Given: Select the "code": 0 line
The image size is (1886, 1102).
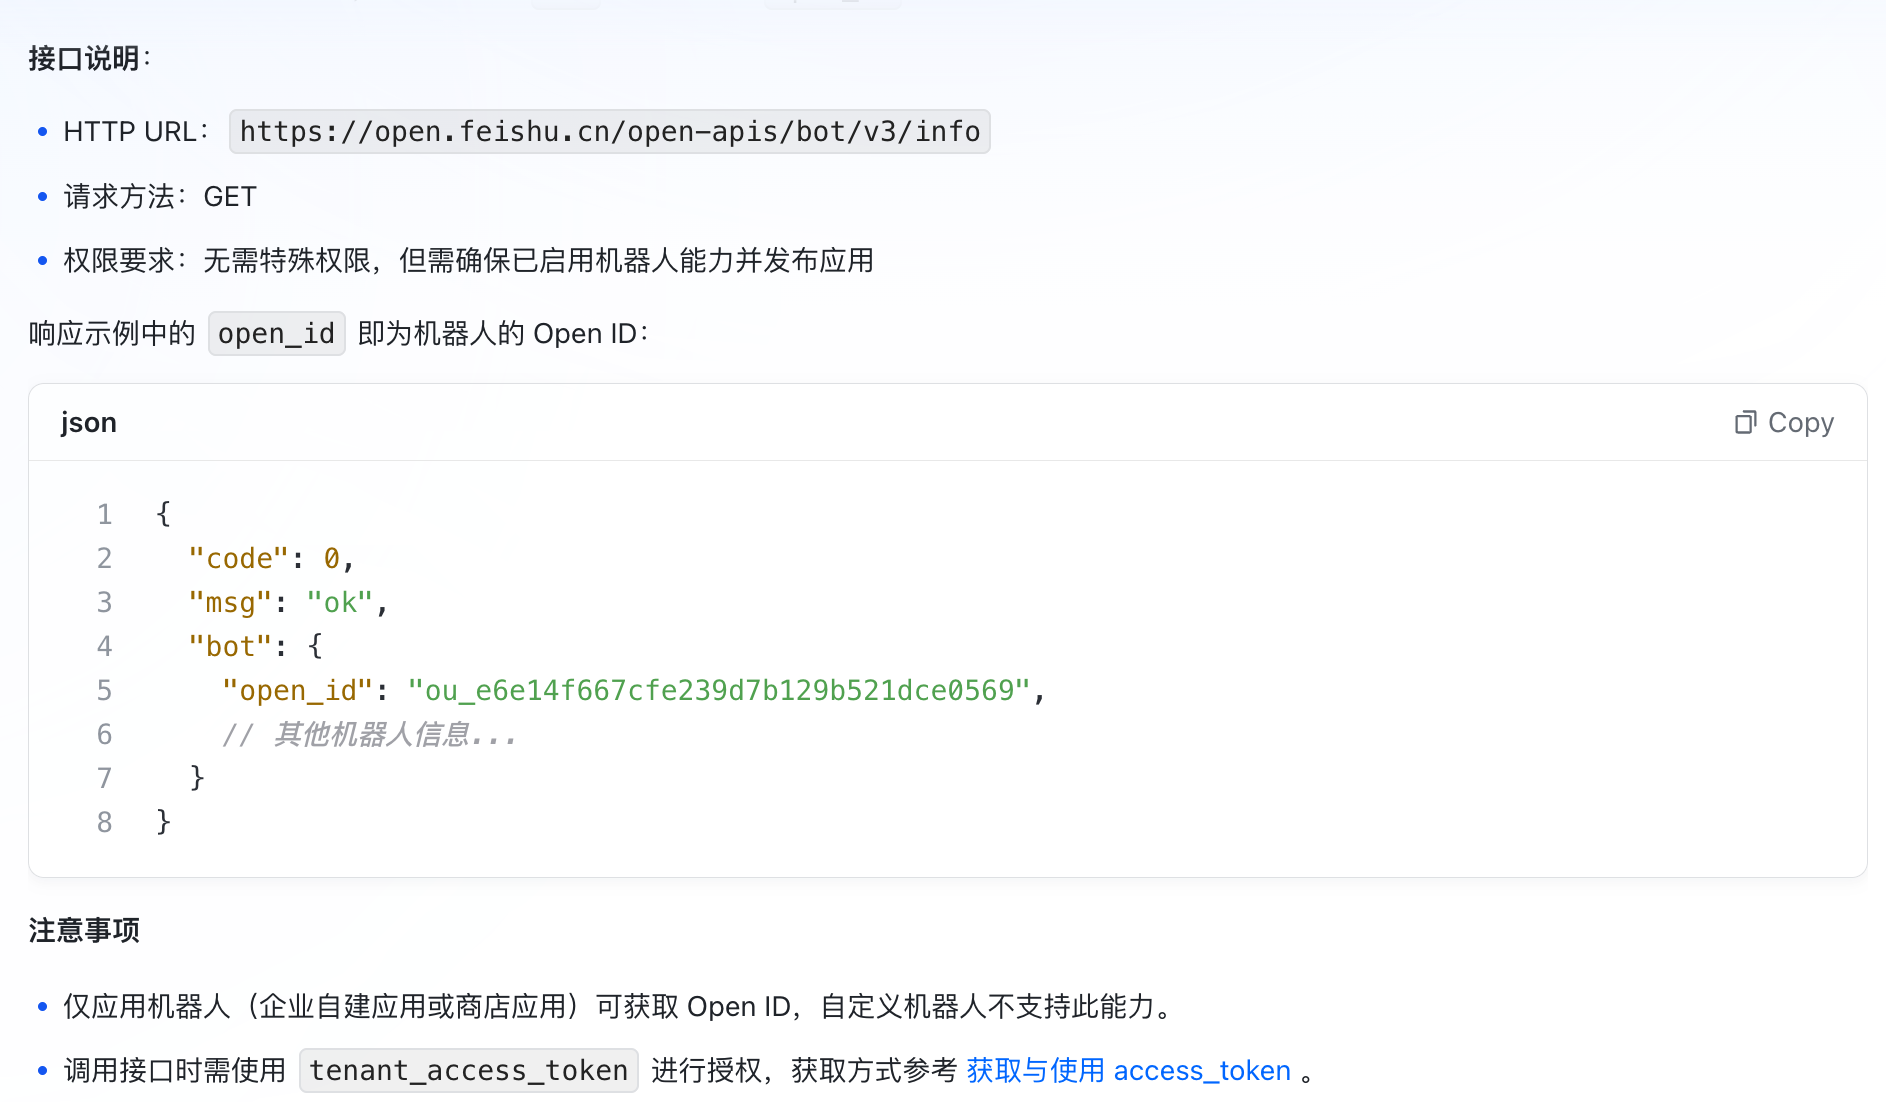Looking at the screenshot, I should pyautogui.click(x=271, y=559).
